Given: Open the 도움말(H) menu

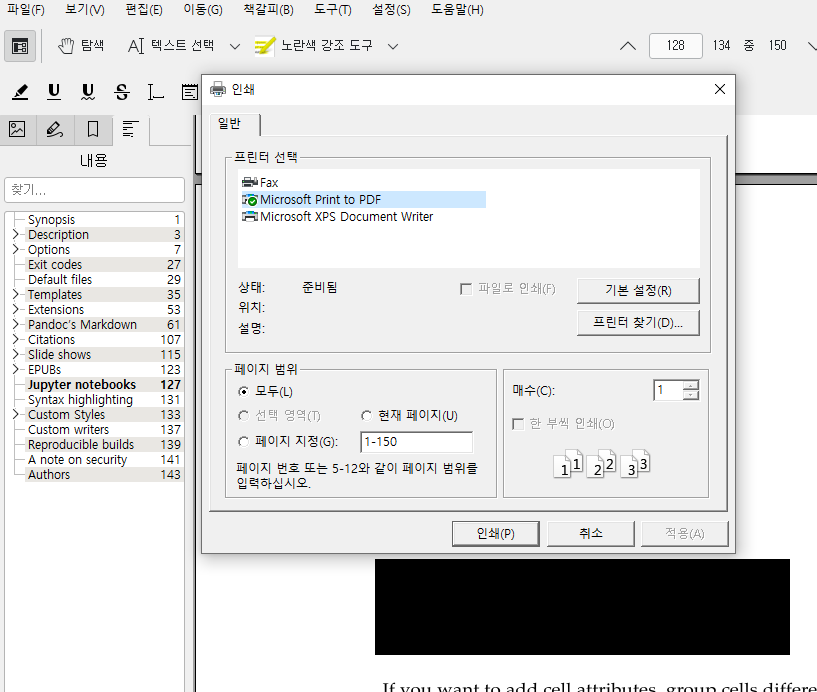Looking at the screenshot, I should (x=457, y=10).
